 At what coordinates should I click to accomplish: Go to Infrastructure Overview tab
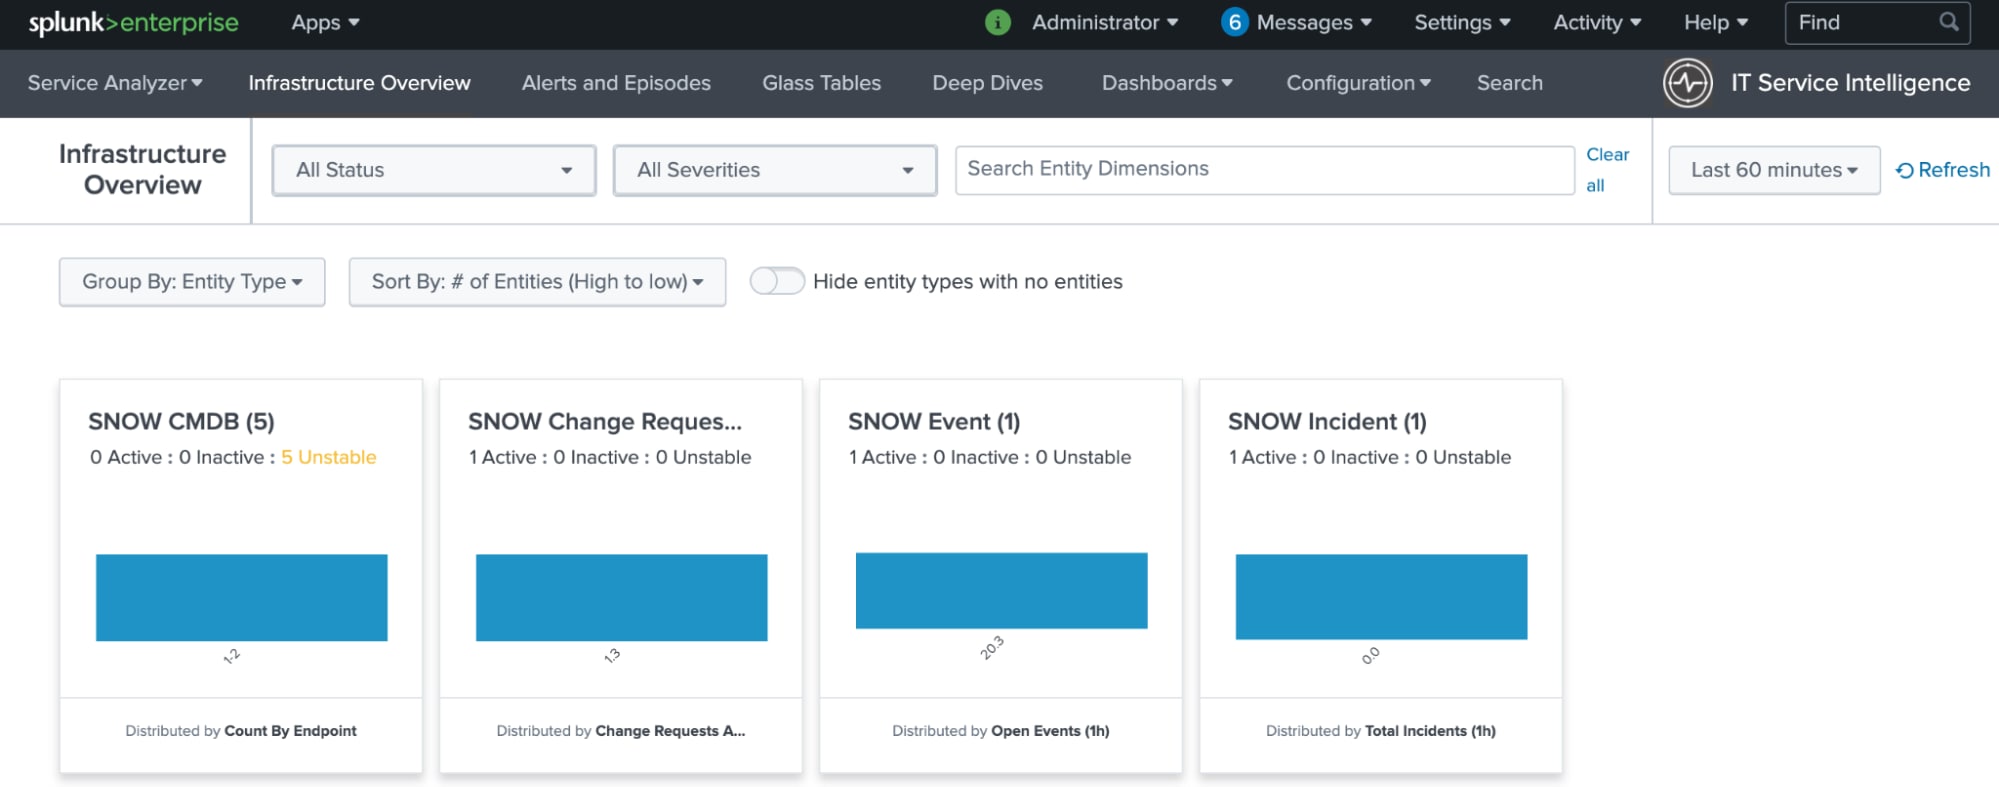tap(359, 83)
